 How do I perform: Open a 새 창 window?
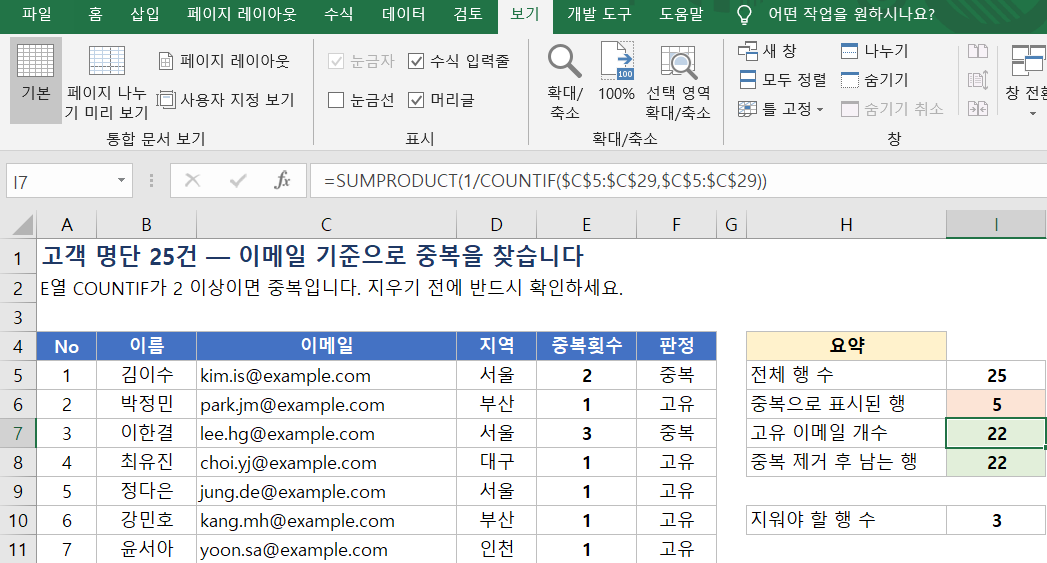767,51
